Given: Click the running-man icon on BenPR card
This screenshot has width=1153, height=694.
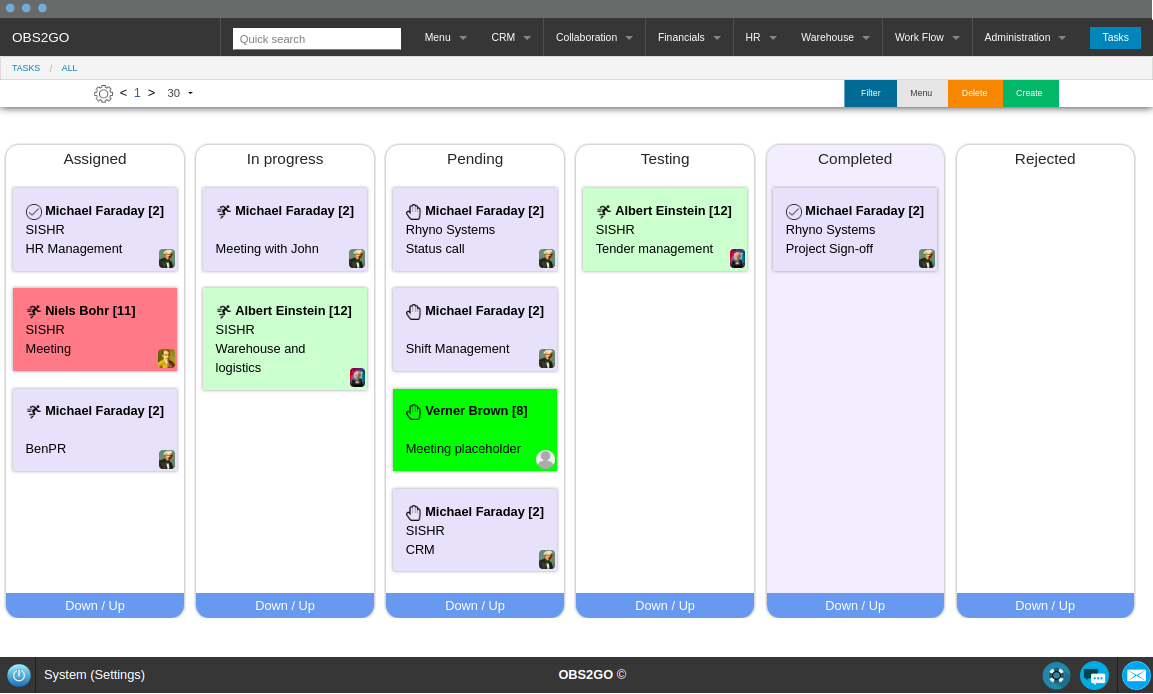Looking at the screenshot, I should 34,412.
